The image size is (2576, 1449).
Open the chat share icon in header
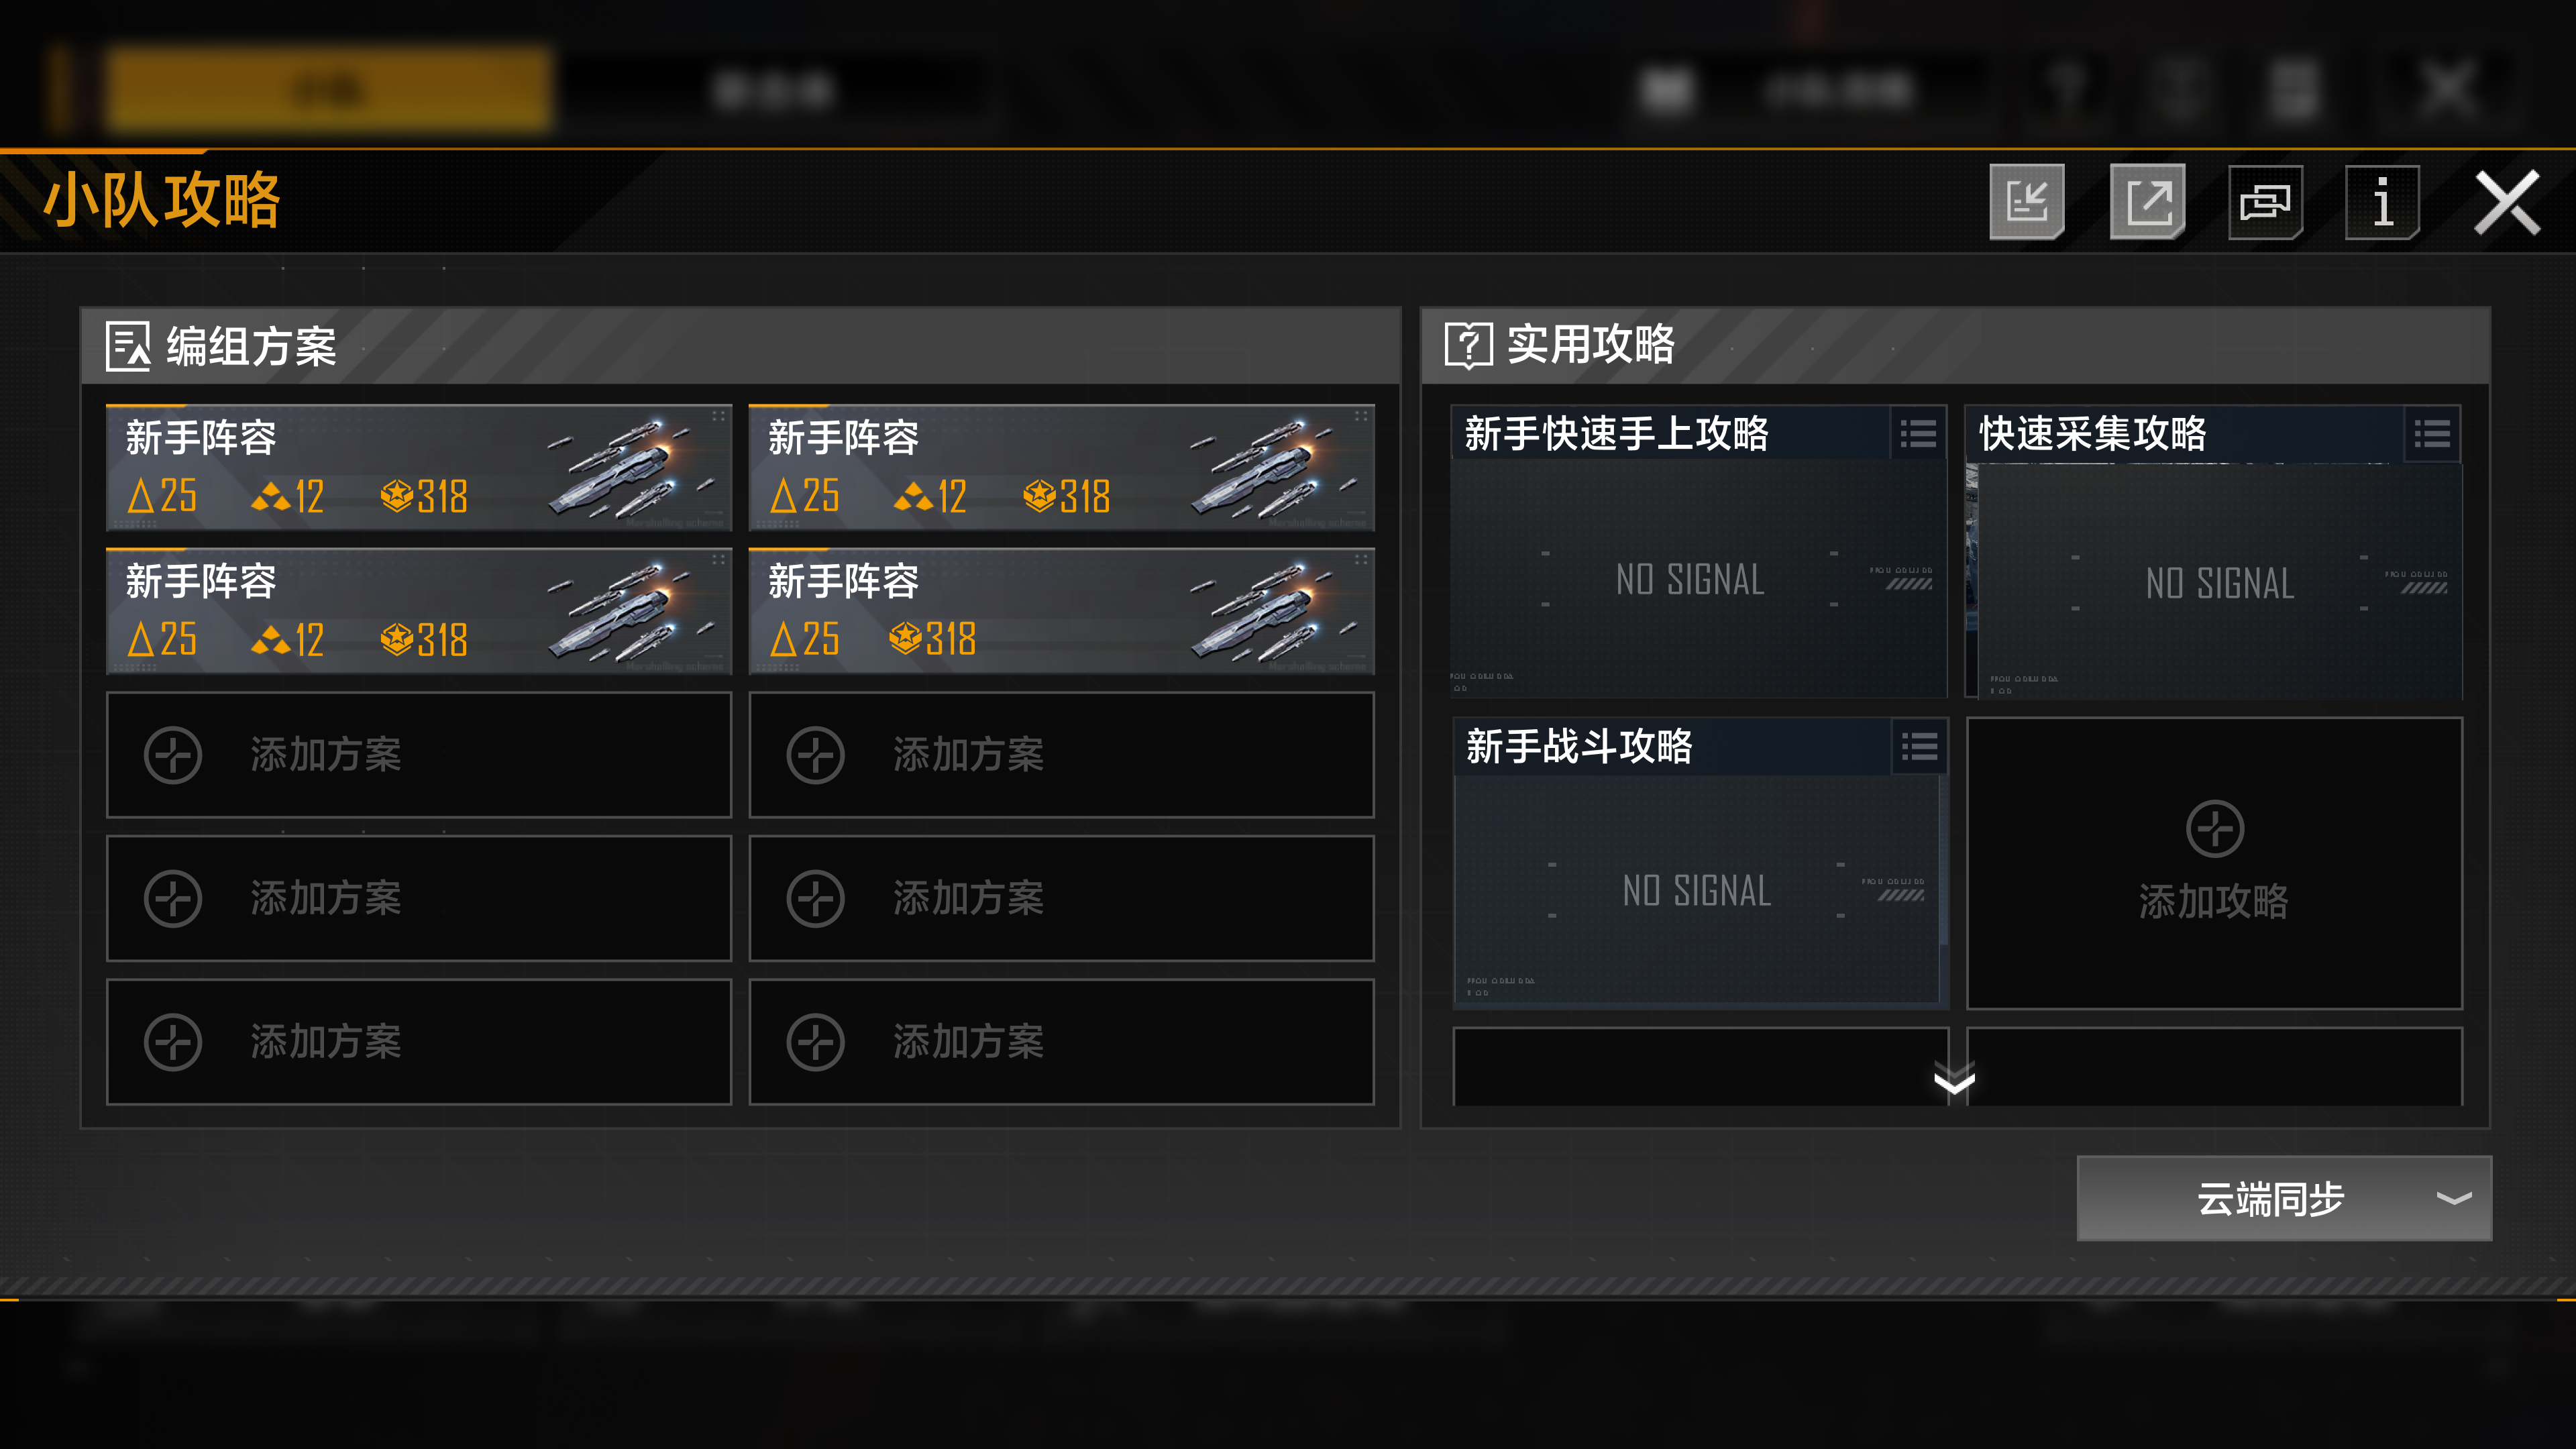pos(2265,202)
